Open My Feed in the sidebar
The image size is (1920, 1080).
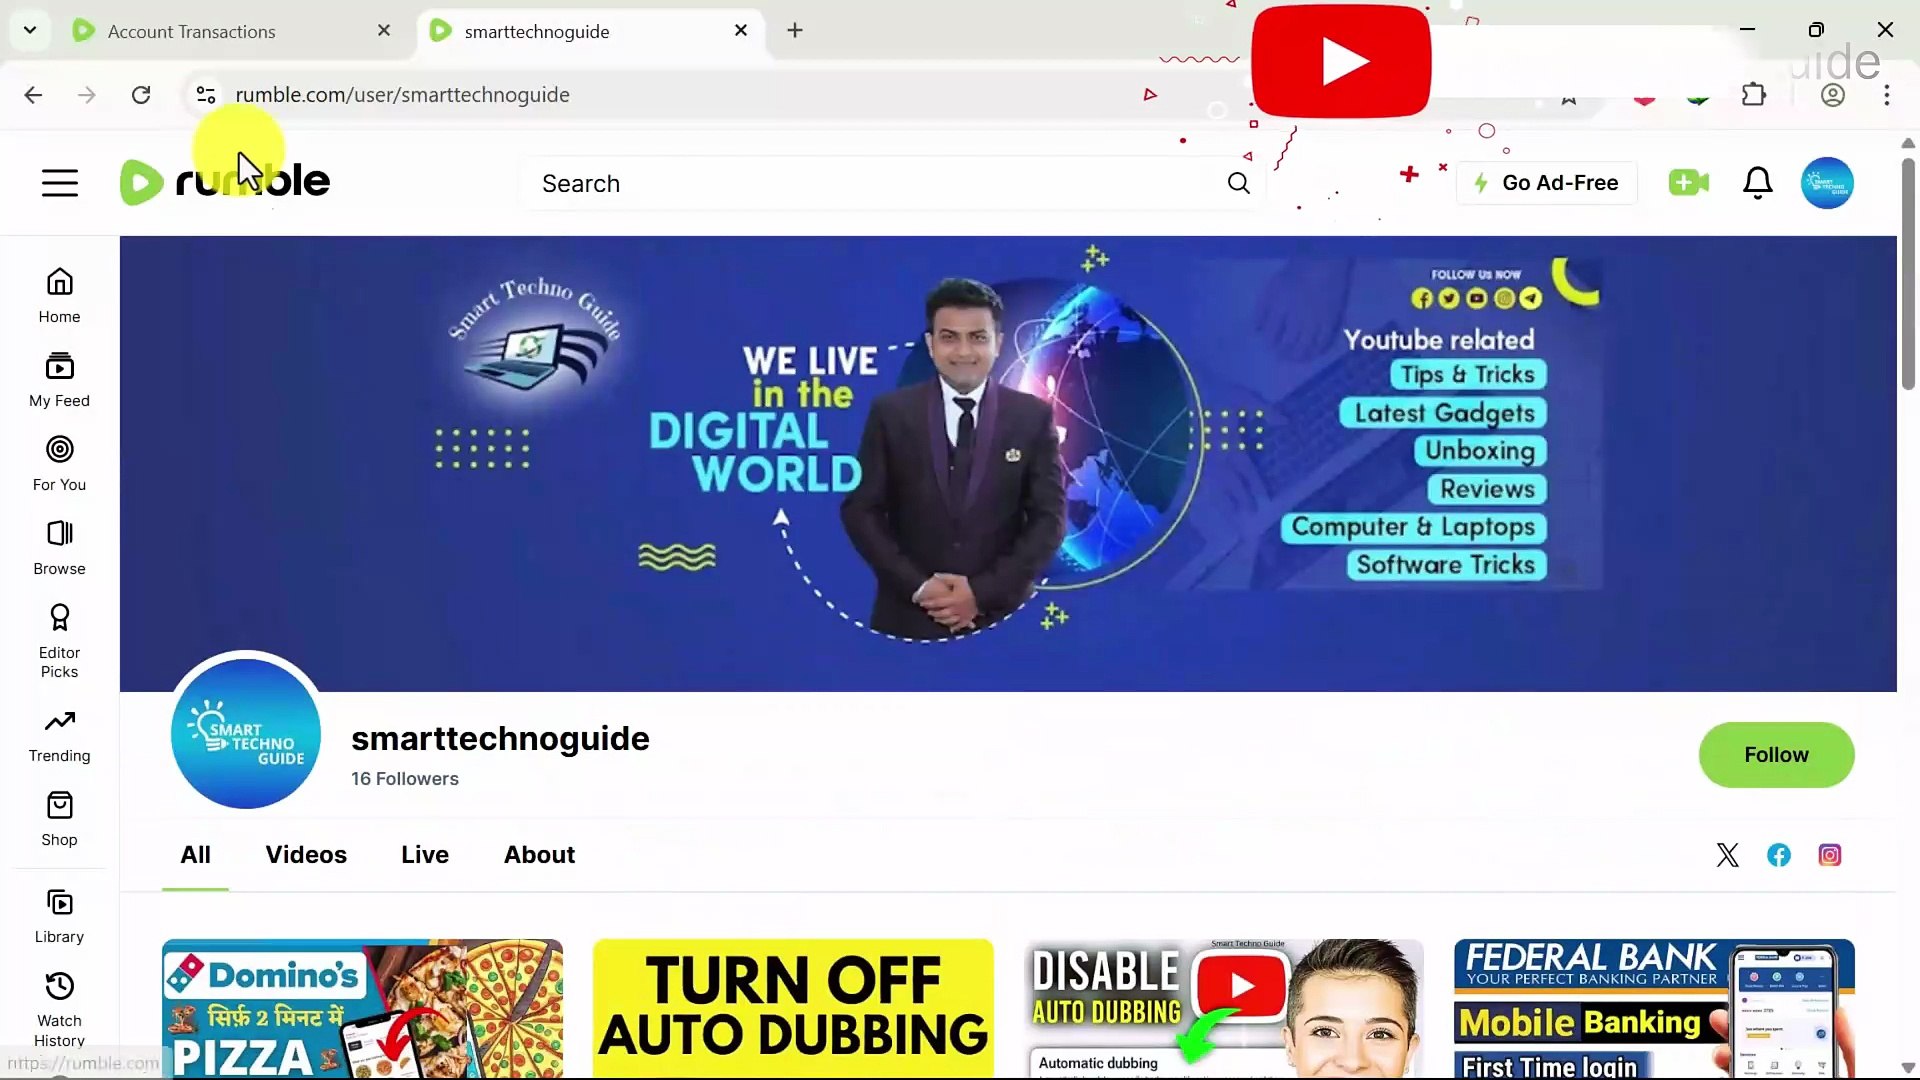(x=58, y=378)
